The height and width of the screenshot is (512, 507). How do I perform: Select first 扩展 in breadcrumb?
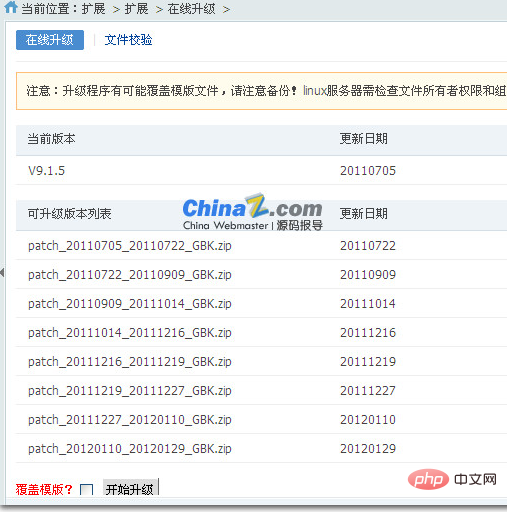pyautogui.click(x=93, y=9)
